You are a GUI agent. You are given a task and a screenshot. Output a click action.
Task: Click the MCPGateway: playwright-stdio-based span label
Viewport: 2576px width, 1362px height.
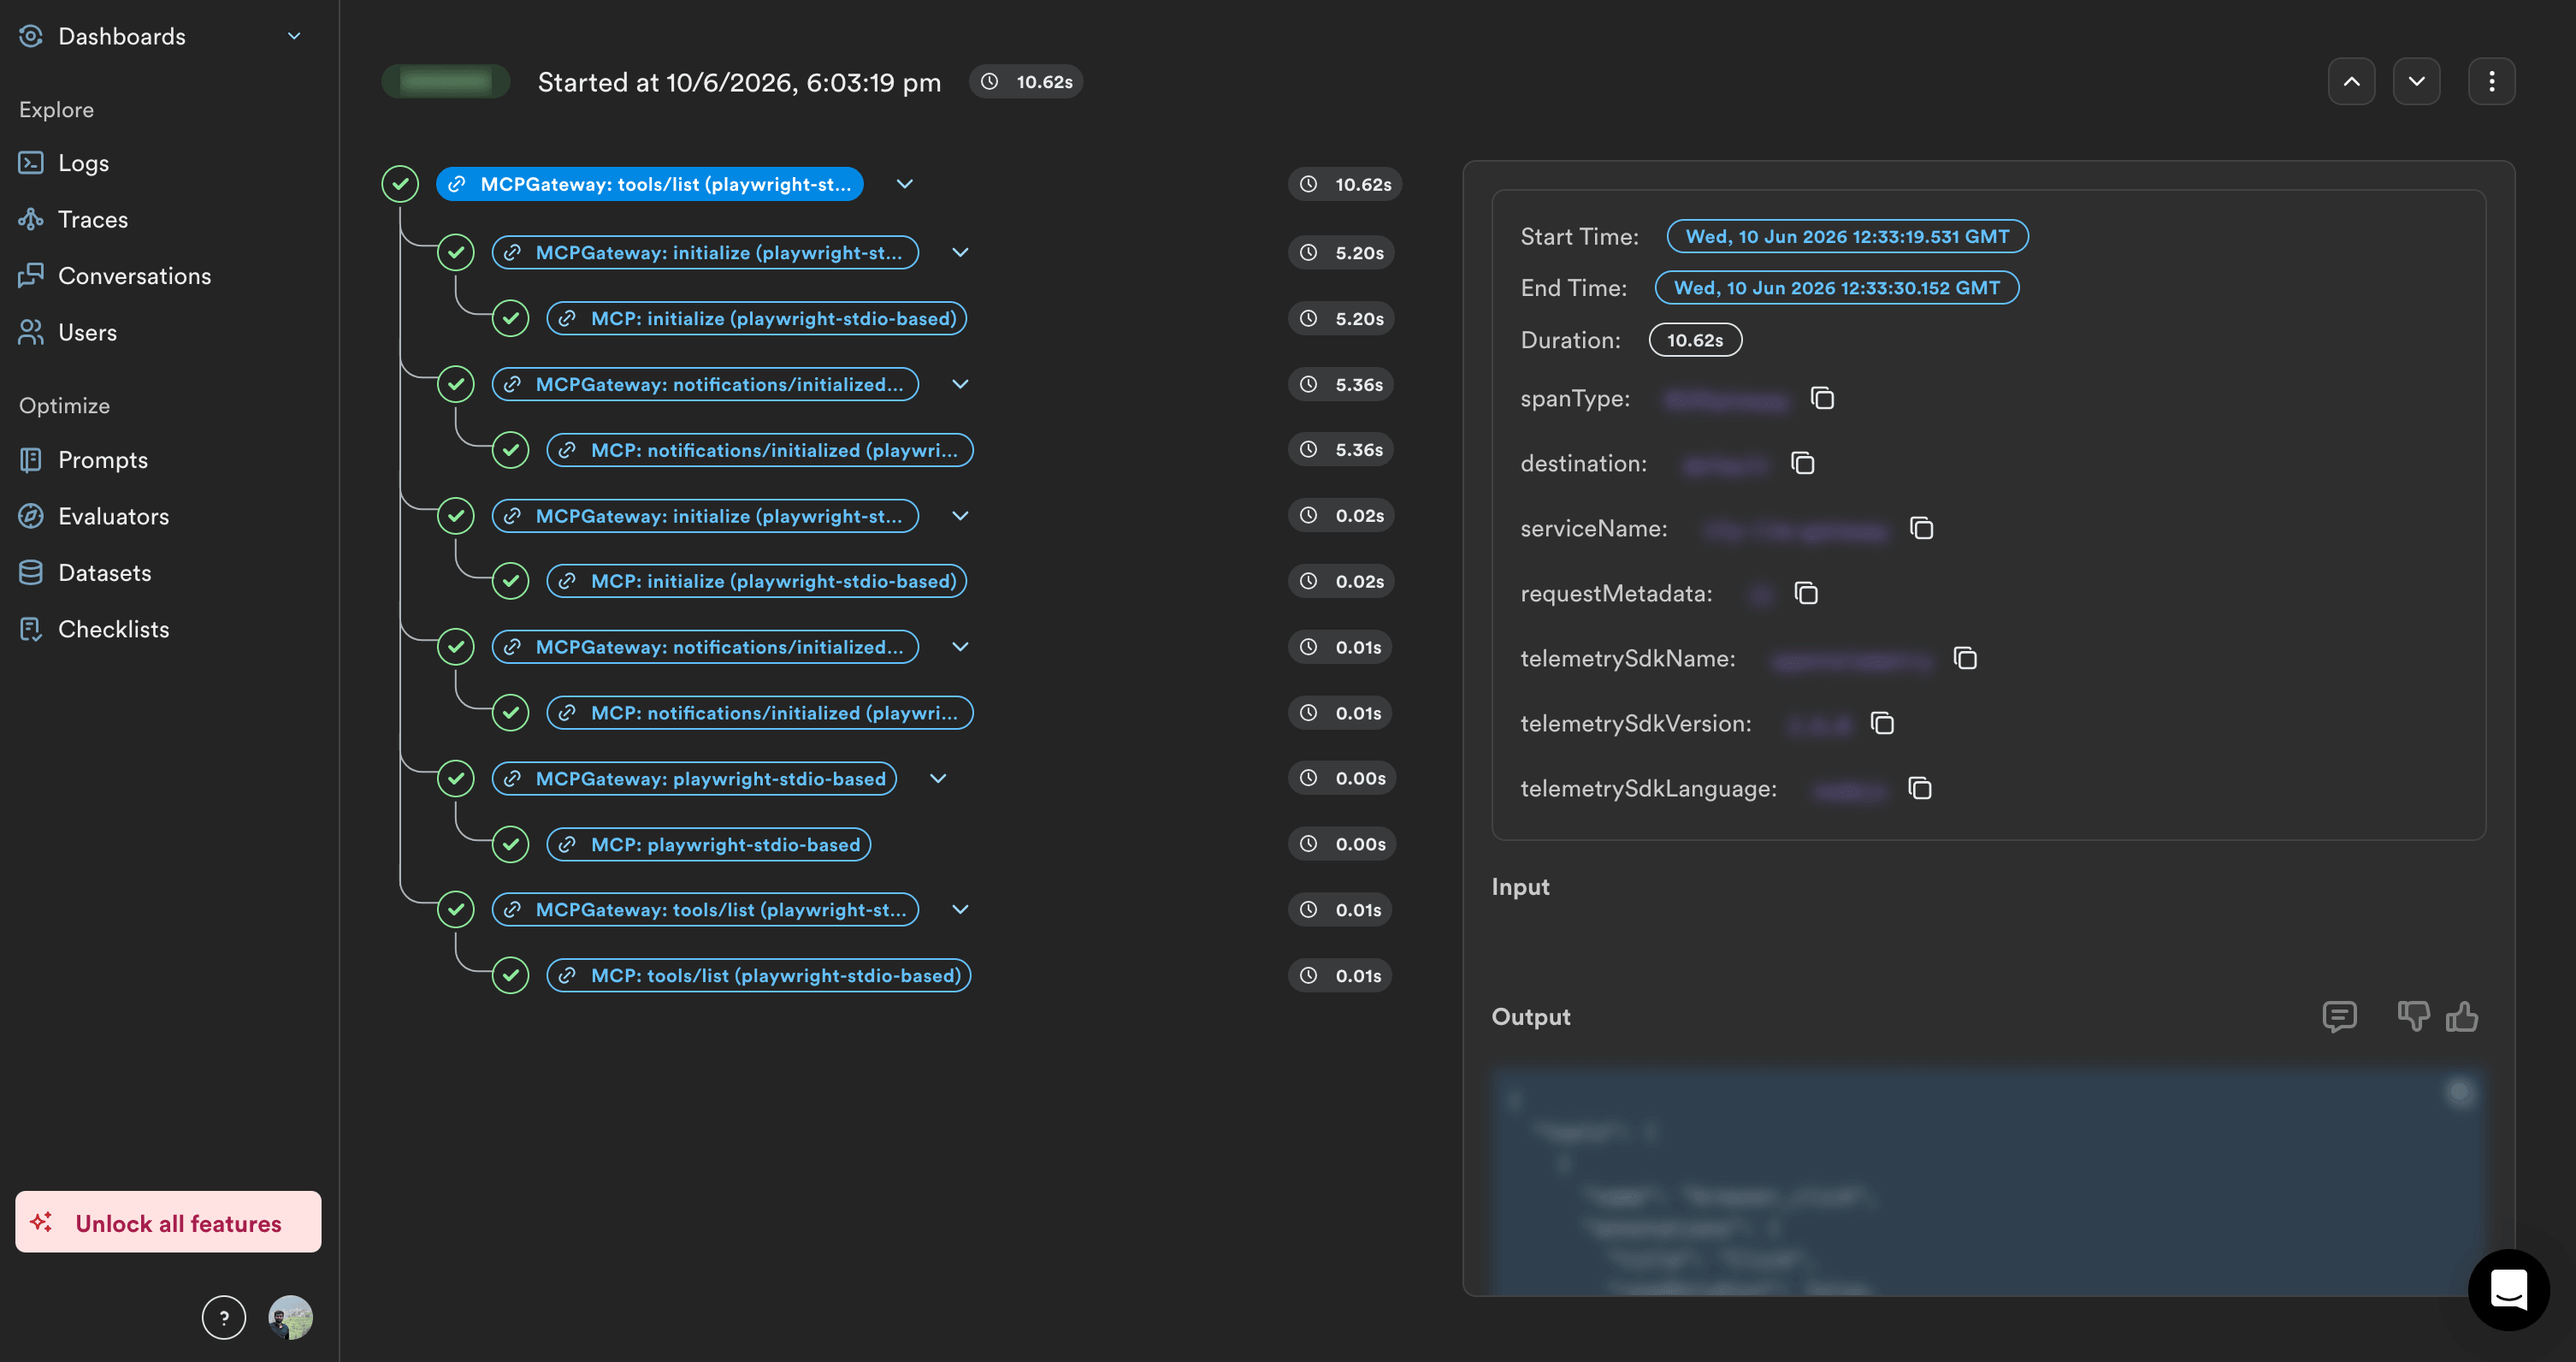694,779
